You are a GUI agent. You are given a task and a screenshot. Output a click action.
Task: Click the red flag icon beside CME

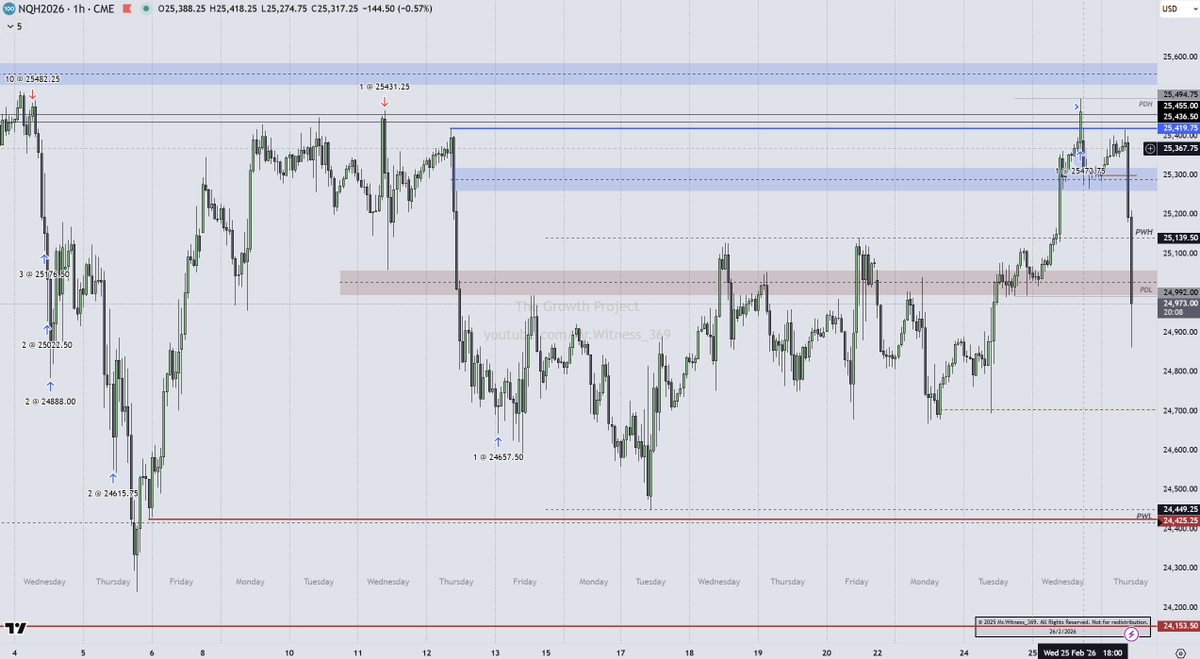126,11
